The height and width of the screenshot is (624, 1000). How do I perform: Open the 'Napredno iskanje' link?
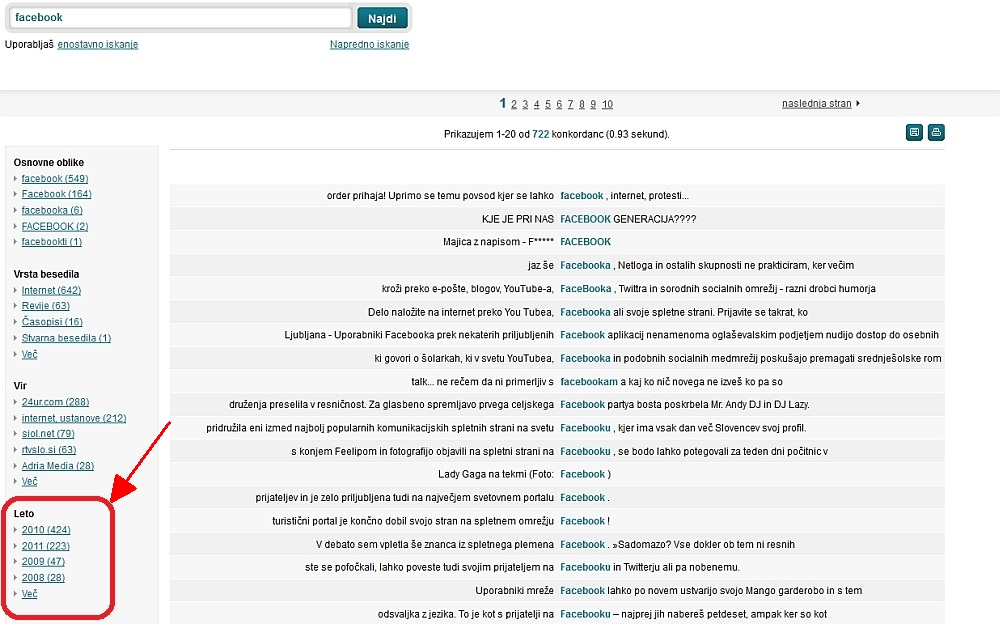(369, 45)
